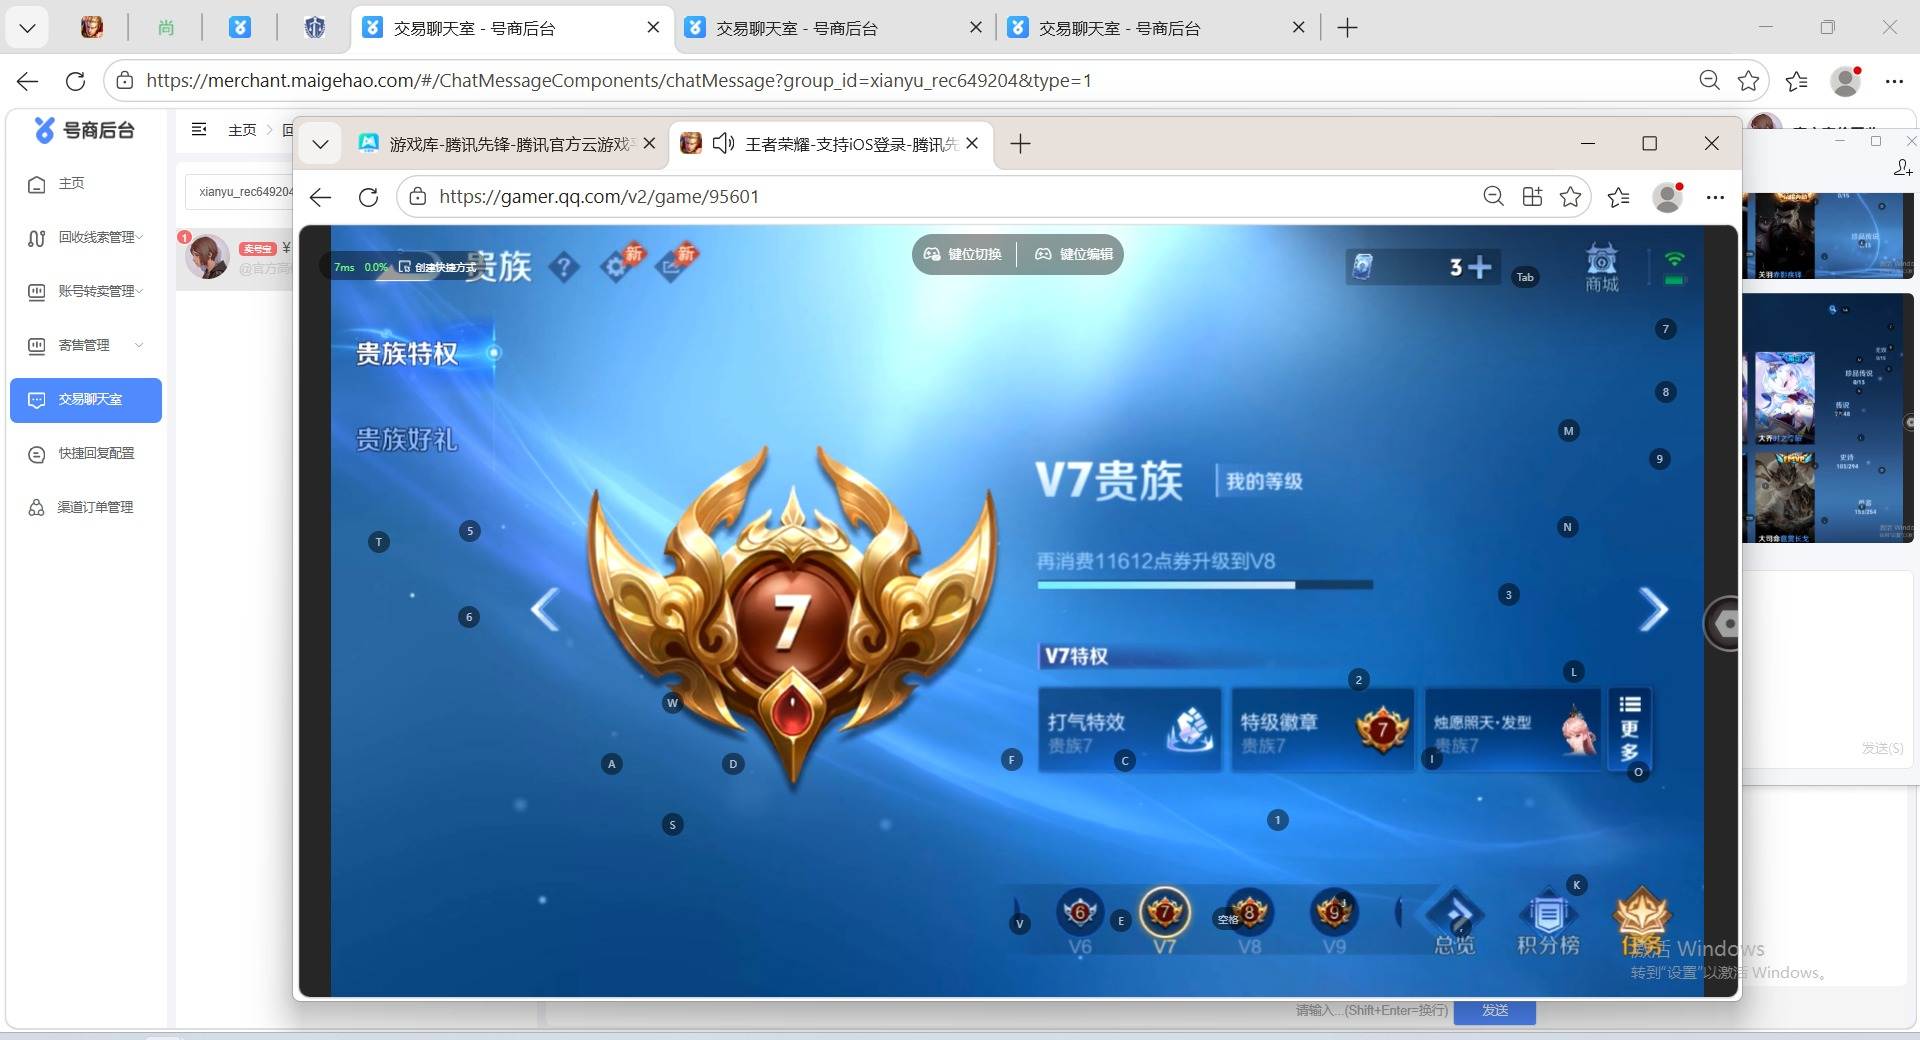Open 交易聊天室 in the sidebar
This screenshot has height=1040, width=1920.
click(x=86, y=400)
